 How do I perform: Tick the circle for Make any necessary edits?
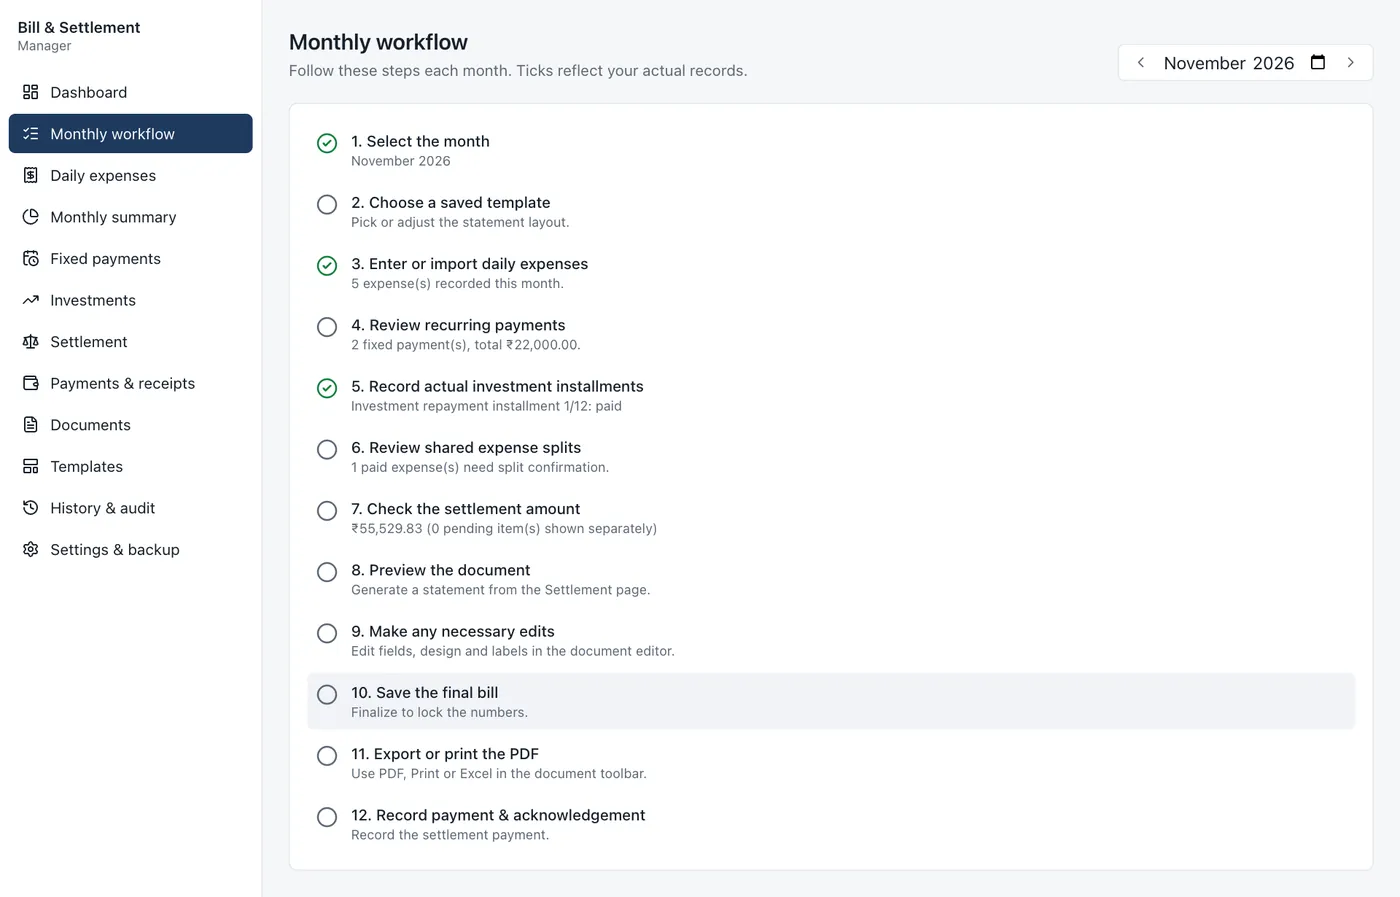pyautogui.click(x=327, y=633)
